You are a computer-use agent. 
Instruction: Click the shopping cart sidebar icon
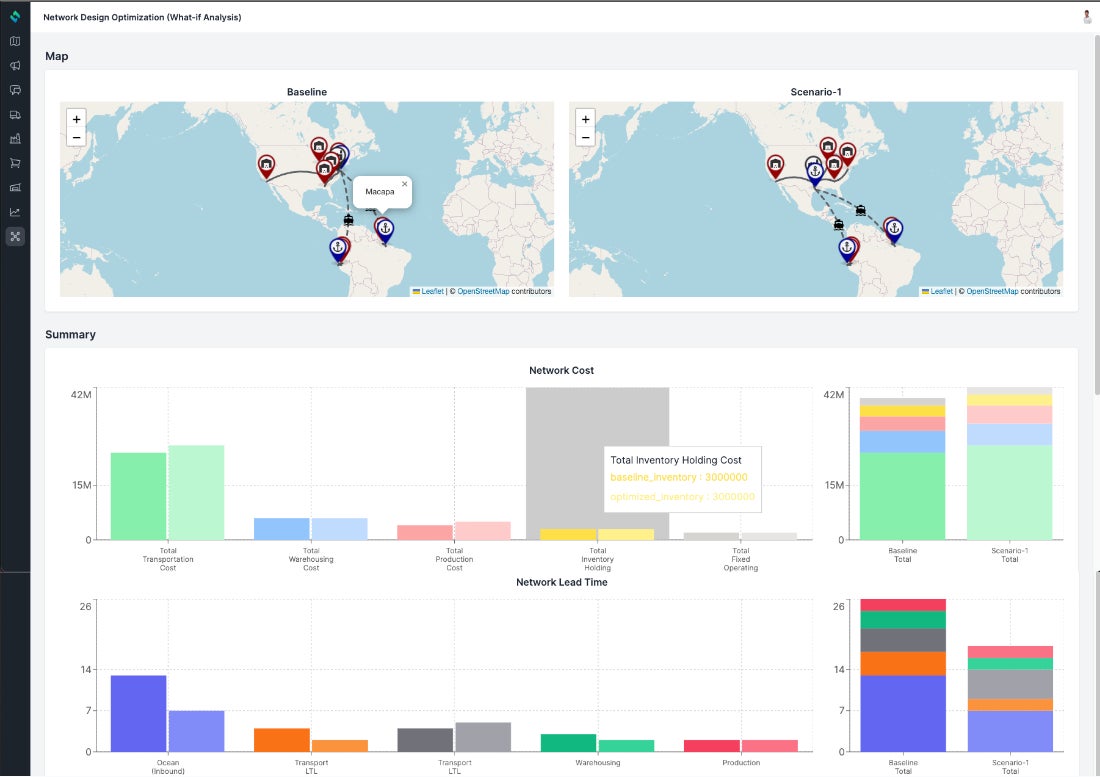pyautogui.click(x=15, y=163)
